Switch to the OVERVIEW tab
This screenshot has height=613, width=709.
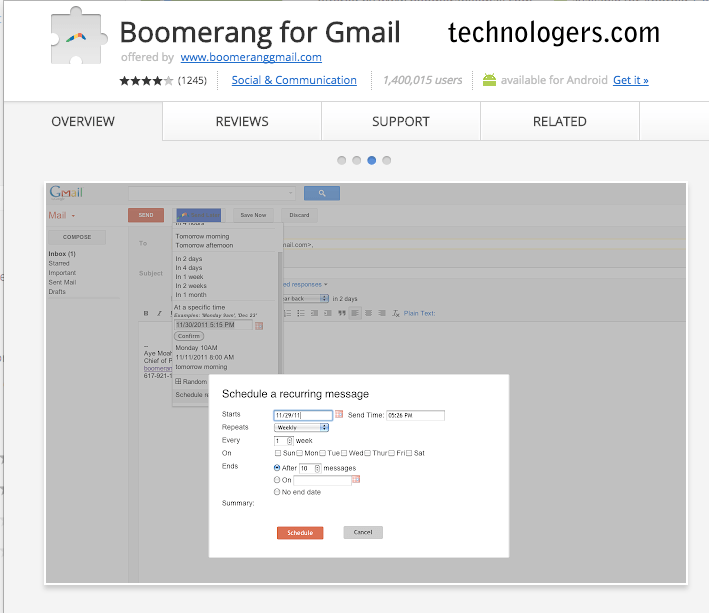pos(83,122)
